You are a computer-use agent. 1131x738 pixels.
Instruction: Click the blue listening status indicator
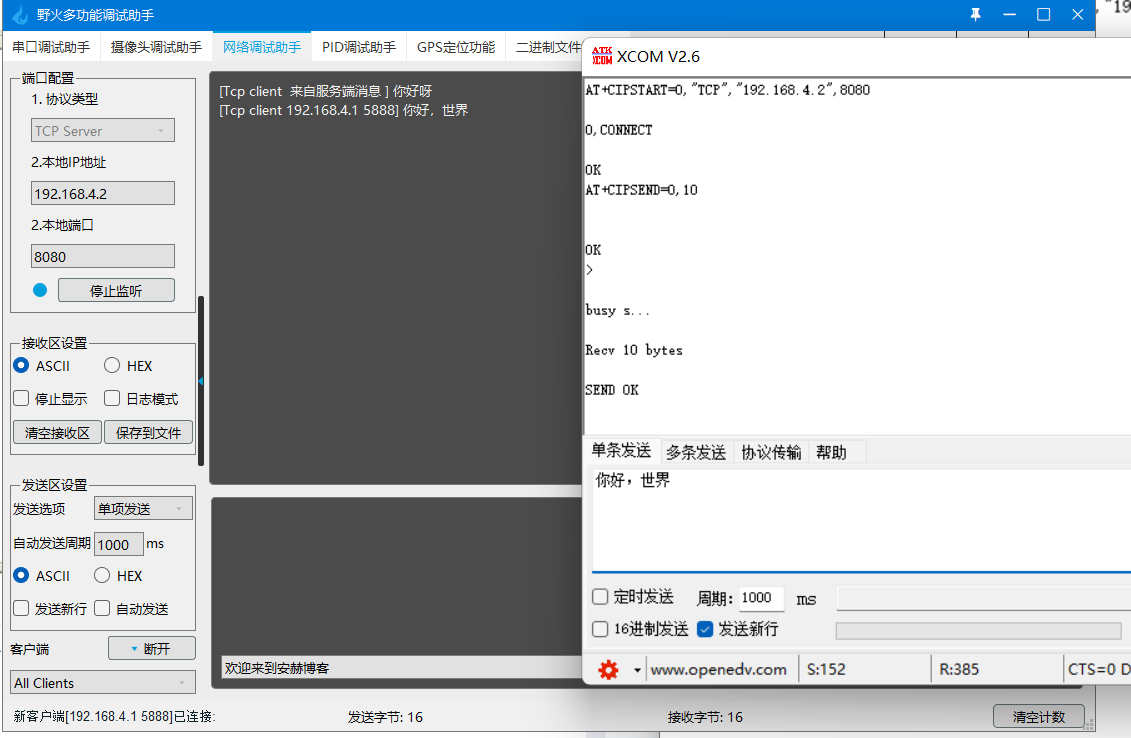(38, 289)
